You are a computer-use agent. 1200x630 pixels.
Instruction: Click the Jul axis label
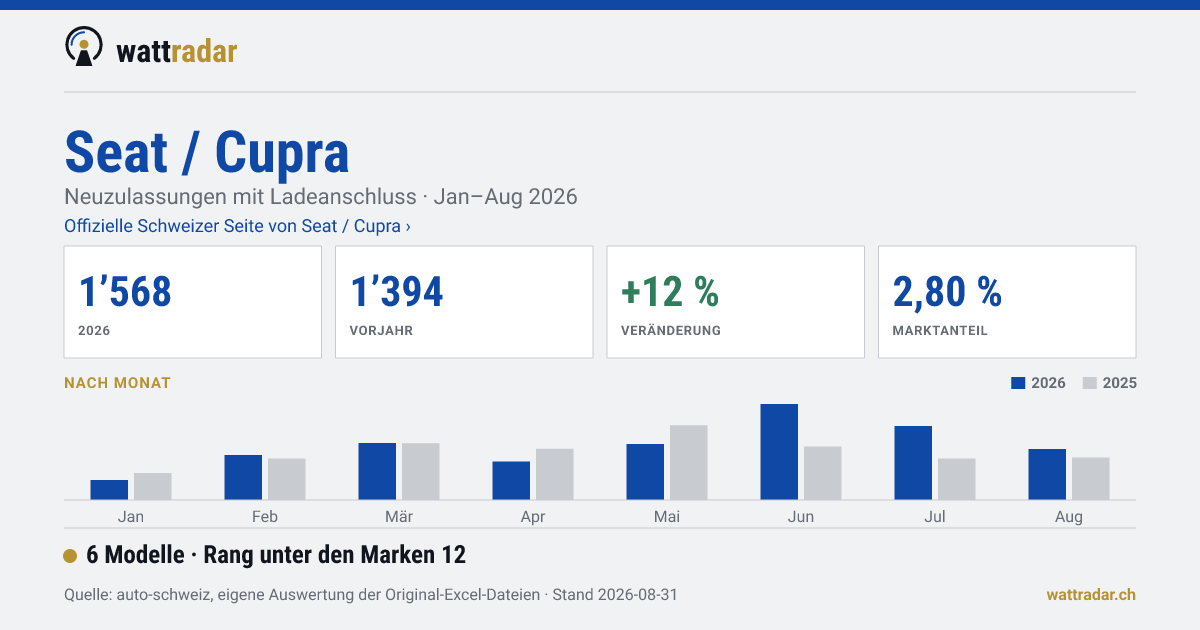tap(935, 517)
